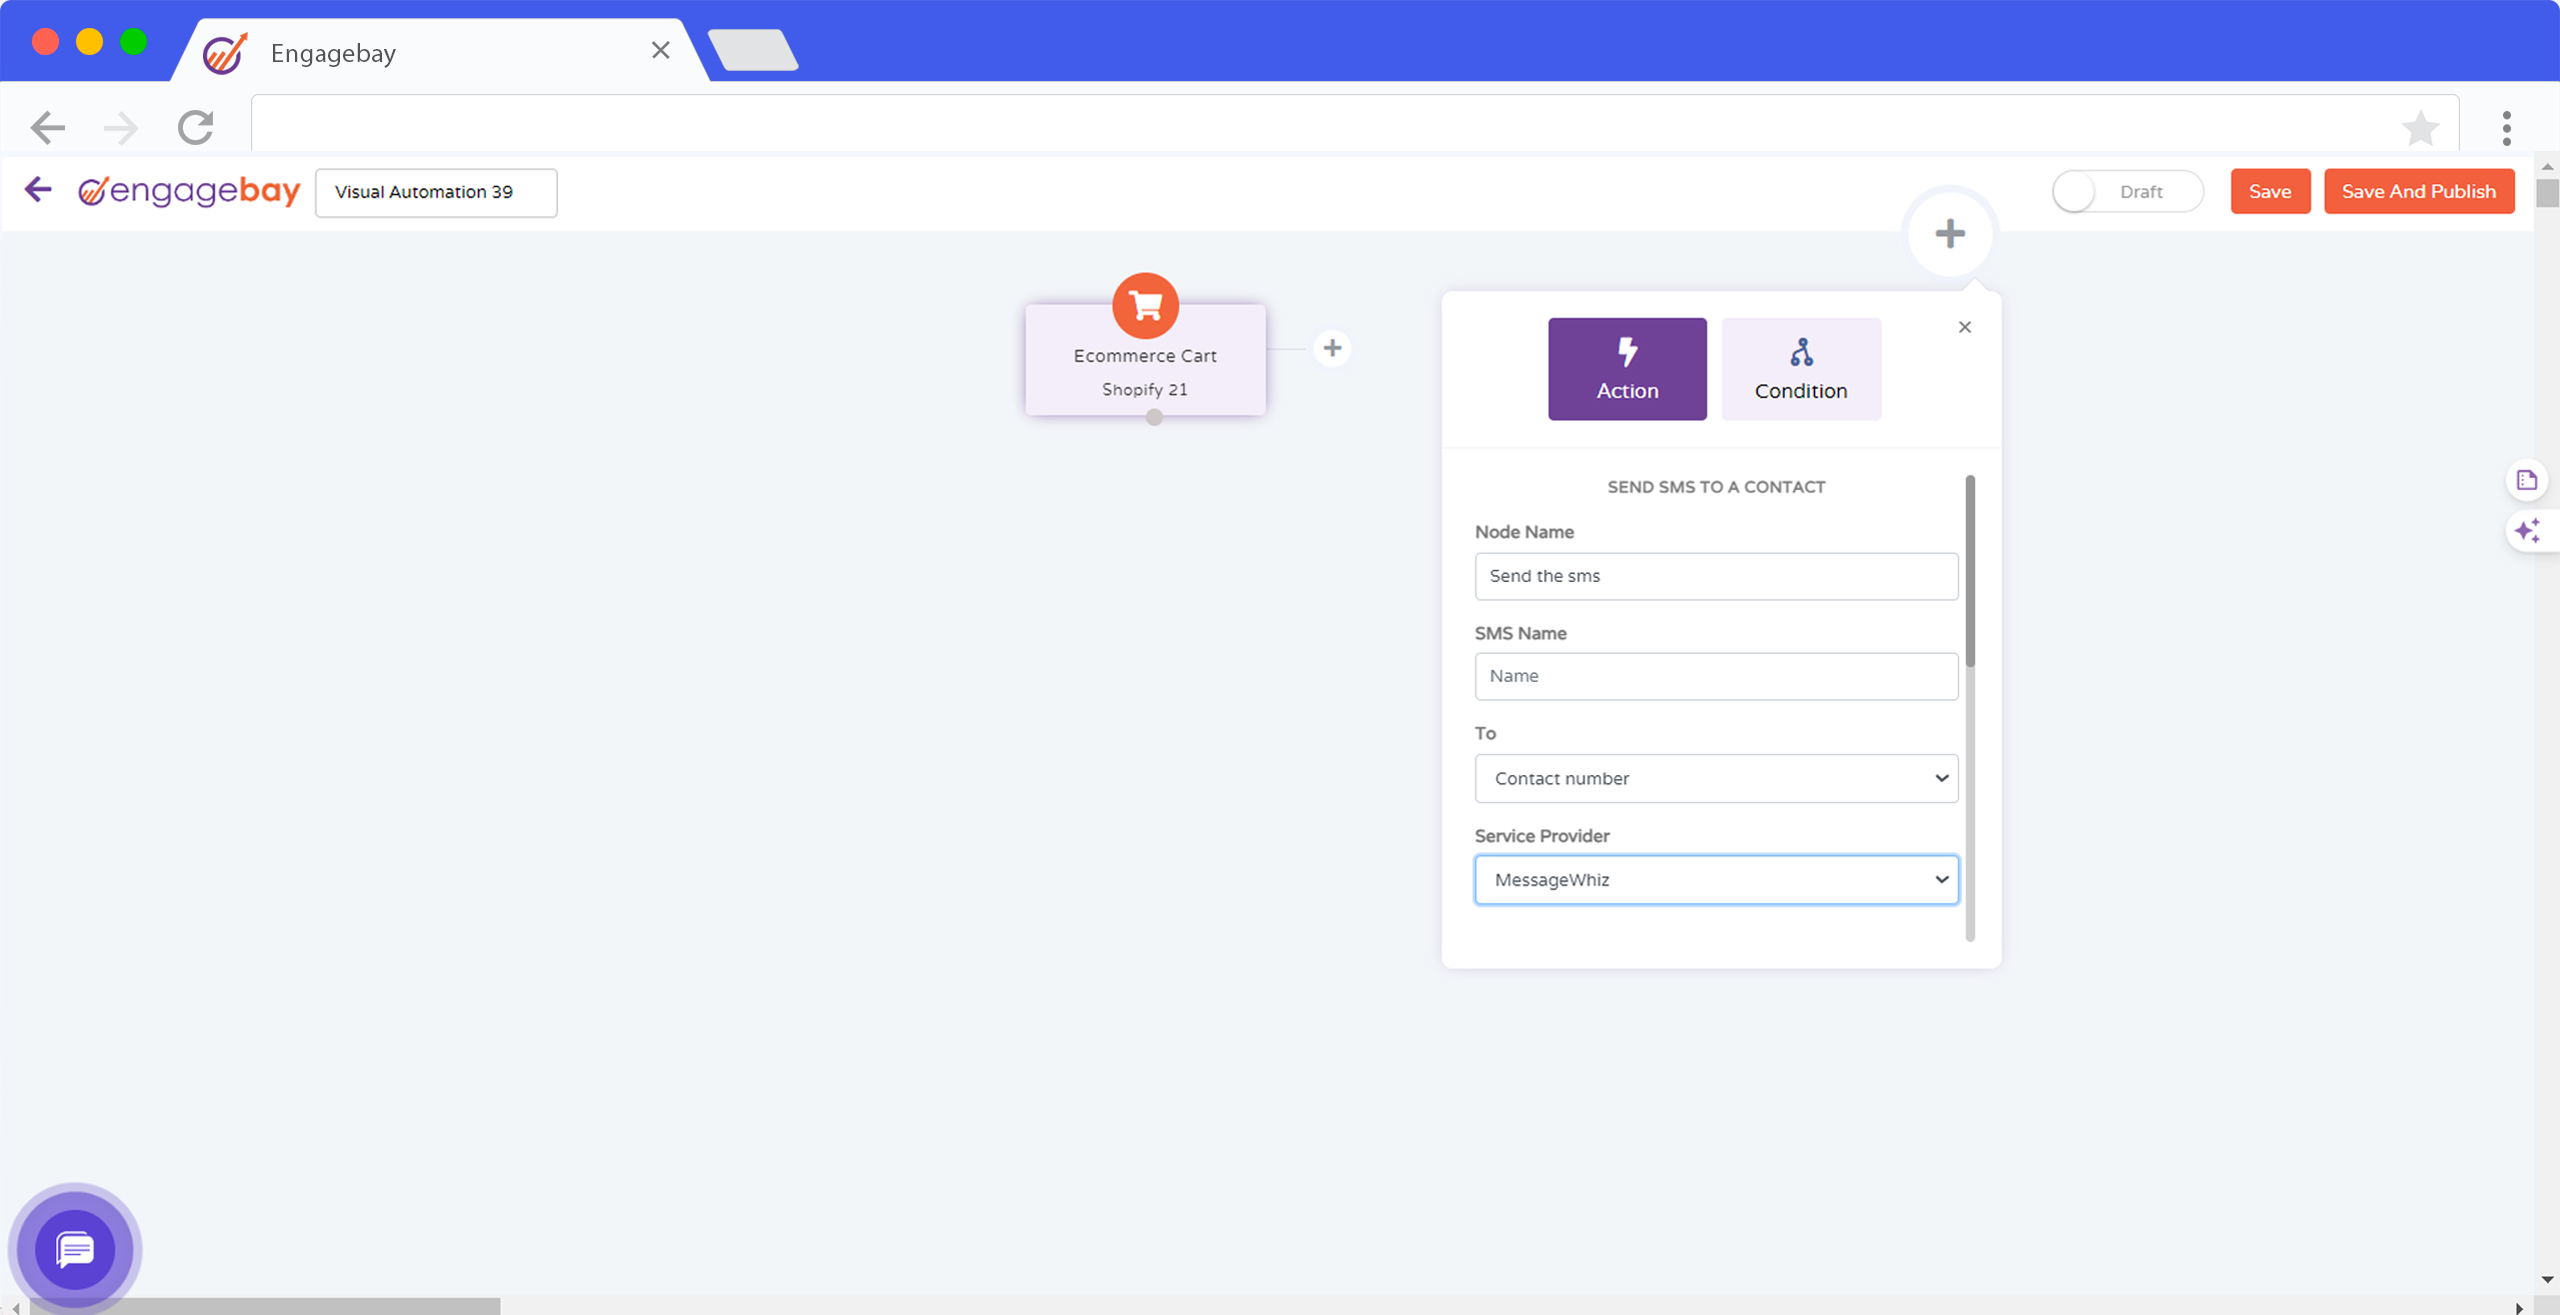The image size is (2560, 1315).
Task: Open the live chat bubble icon
Action: pos(75,1249)
